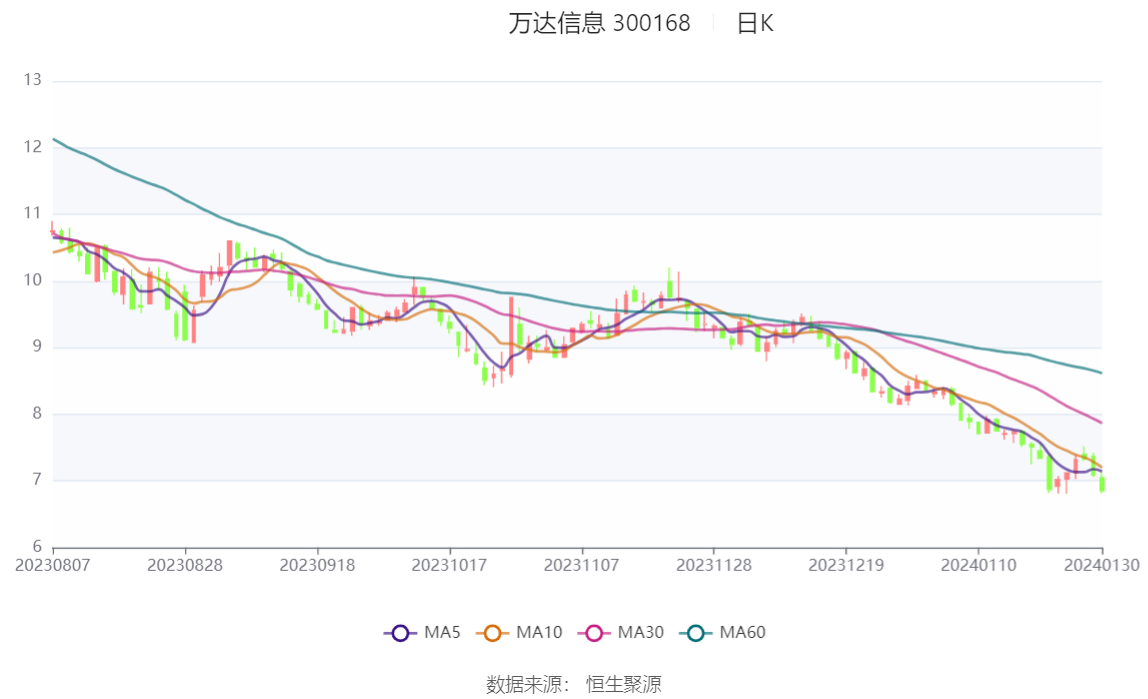Select the 日K period label
Image resolution: width=1148 pixels, height=699 pixels.
click(x=755, y=24)
